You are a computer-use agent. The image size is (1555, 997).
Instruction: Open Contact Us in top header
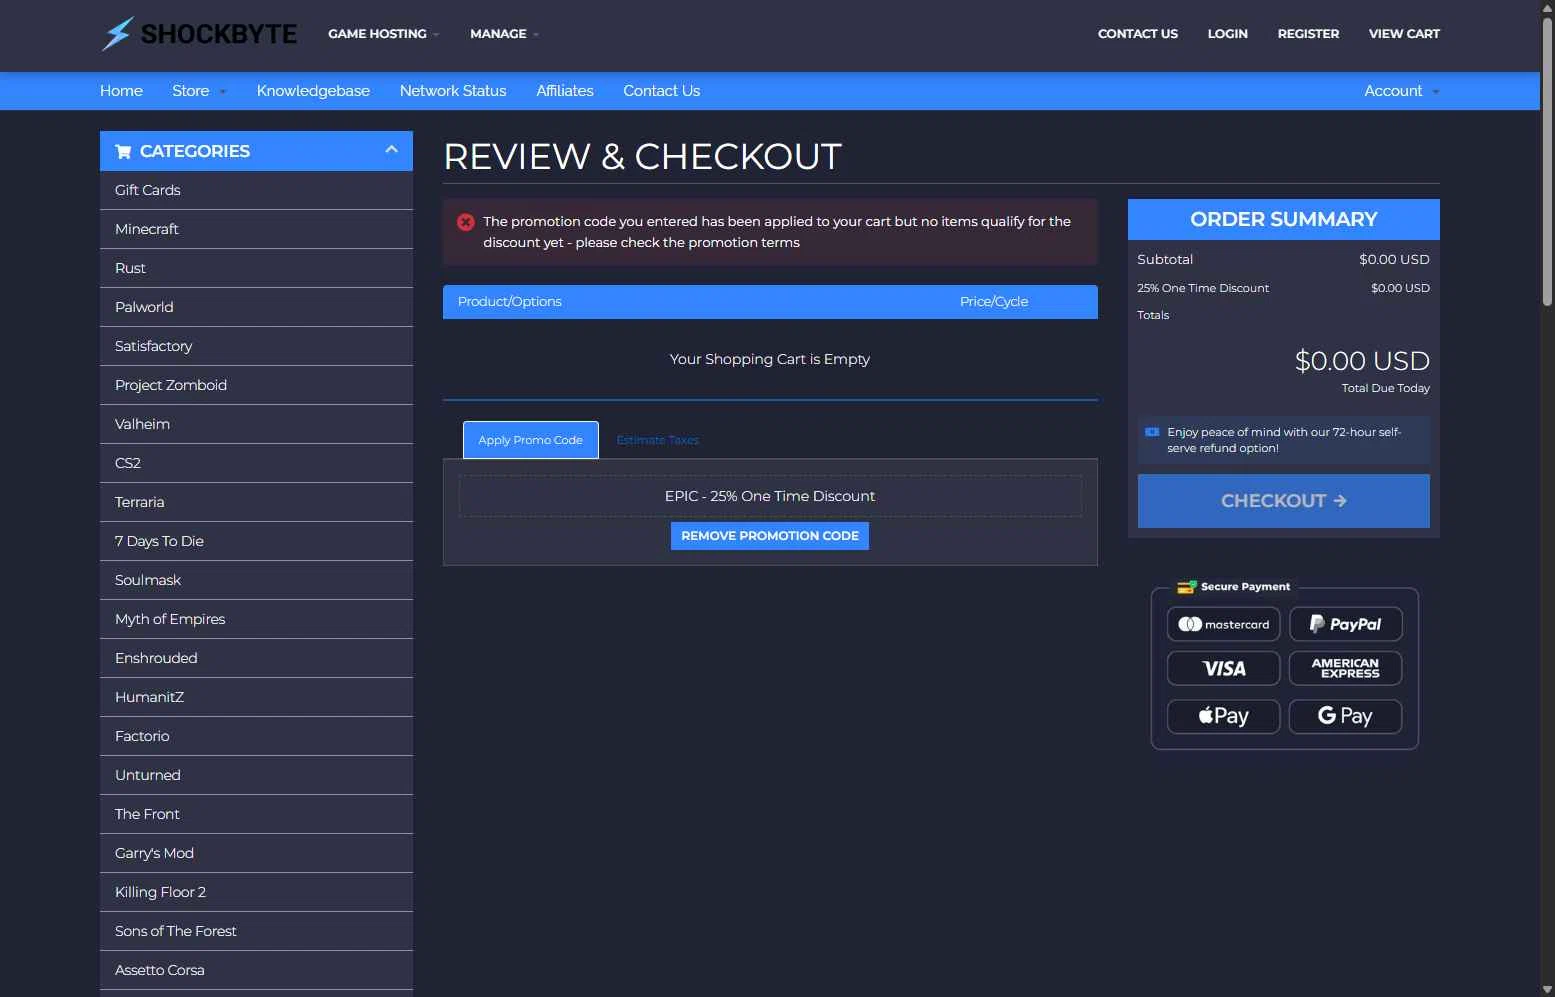coord(1138,34)
